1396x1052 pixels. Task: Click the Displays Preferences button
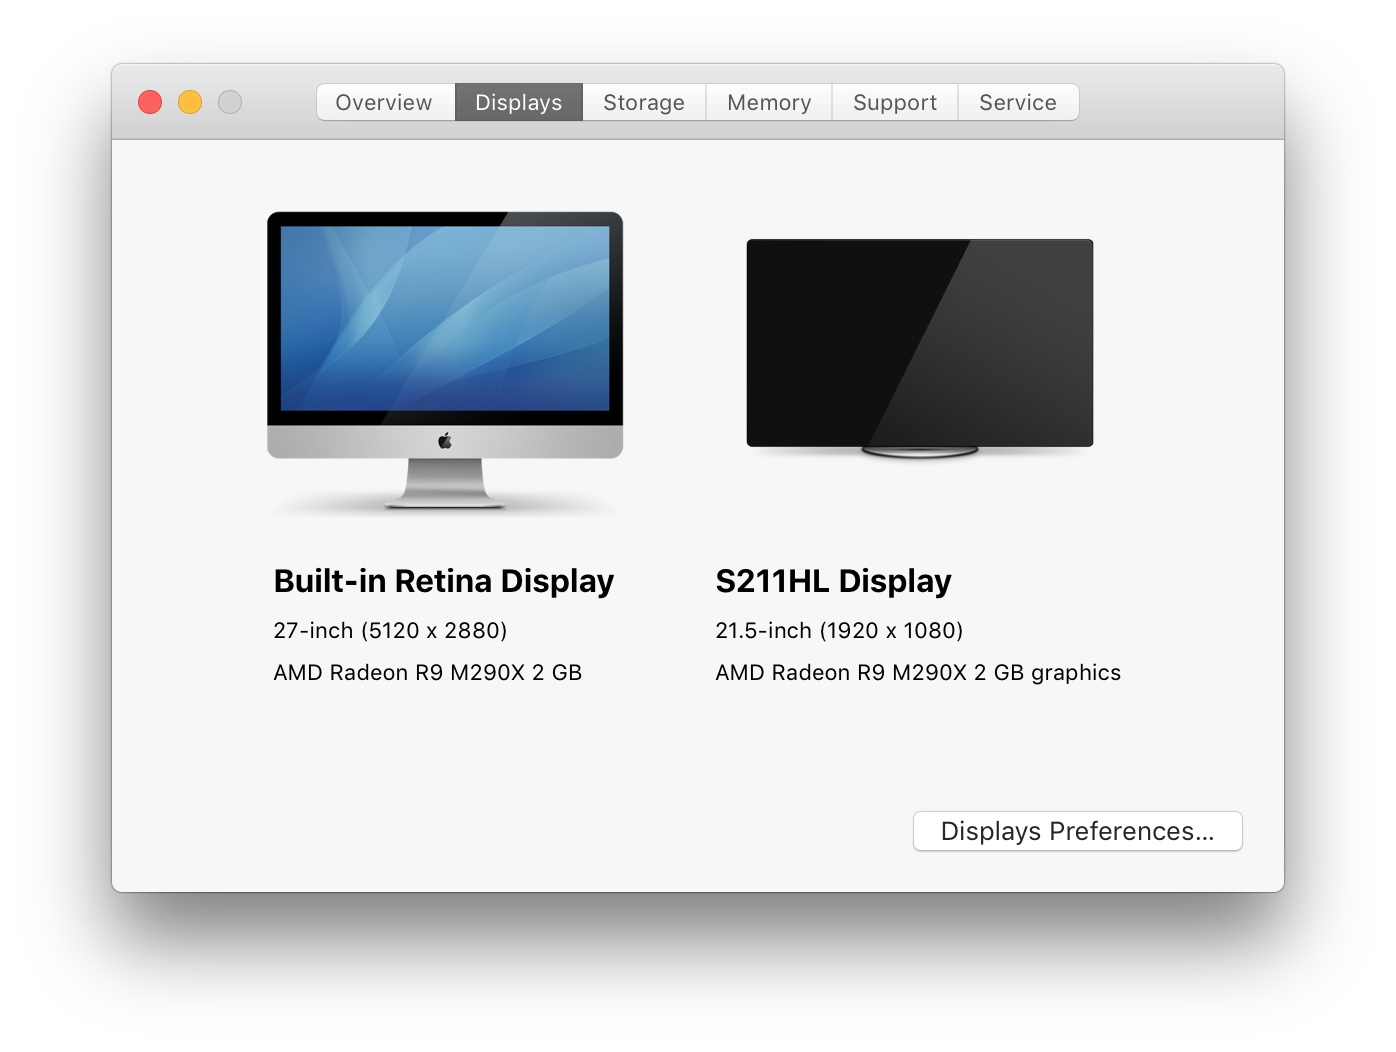coord(1078,831)
